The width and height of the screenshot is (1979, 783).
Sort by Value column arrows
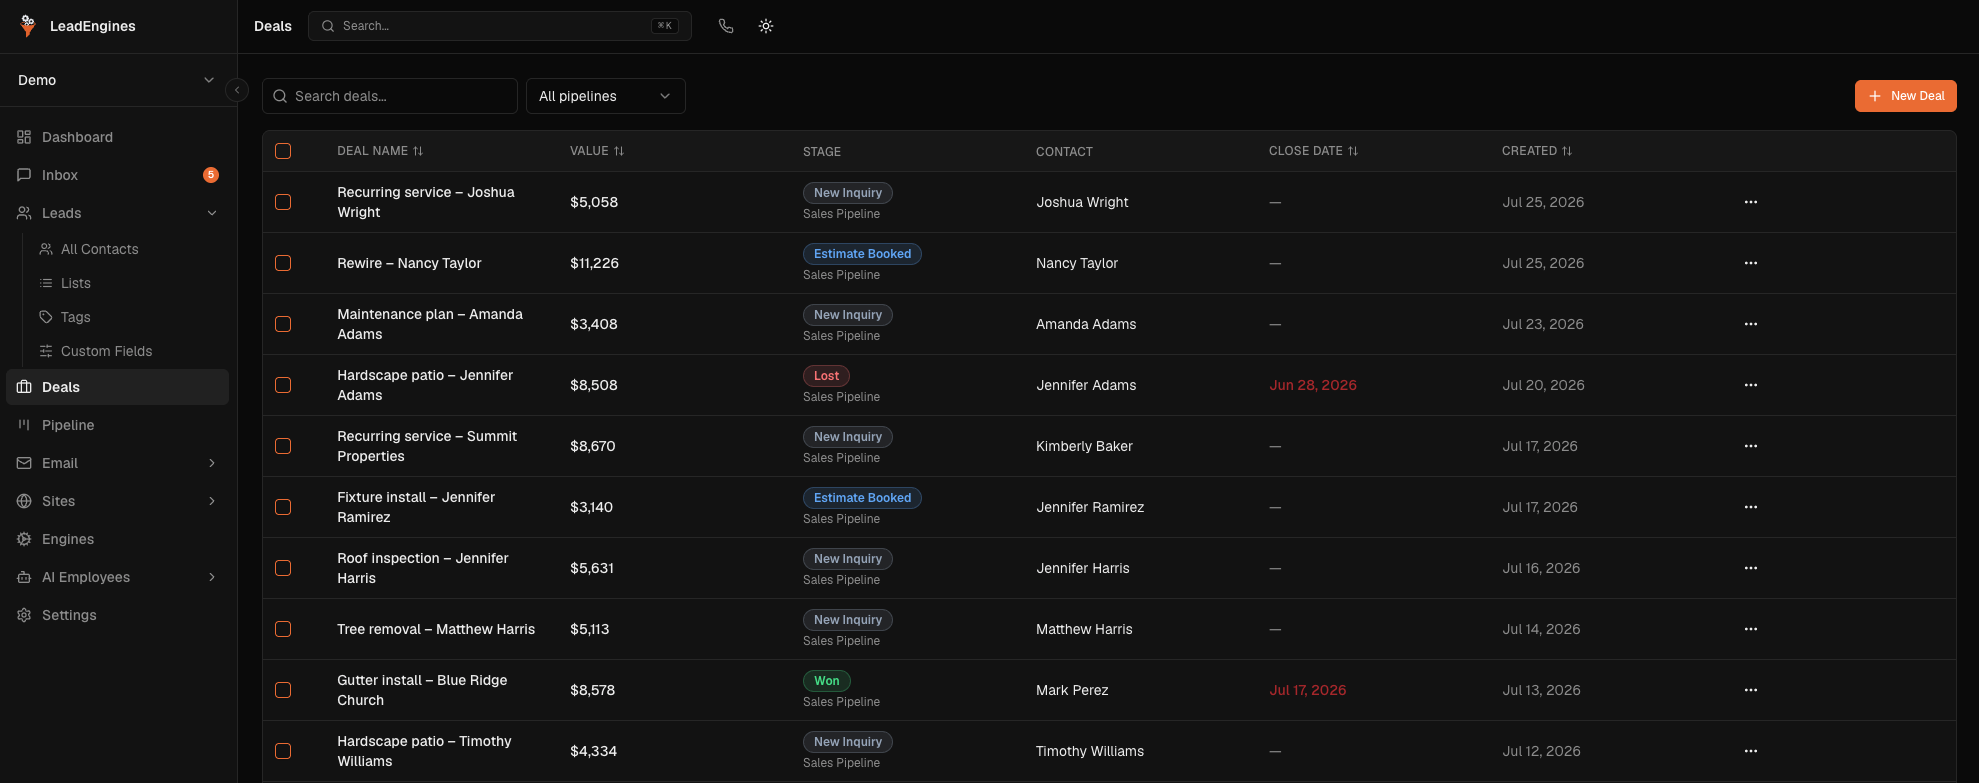click(x=619, y=151)
